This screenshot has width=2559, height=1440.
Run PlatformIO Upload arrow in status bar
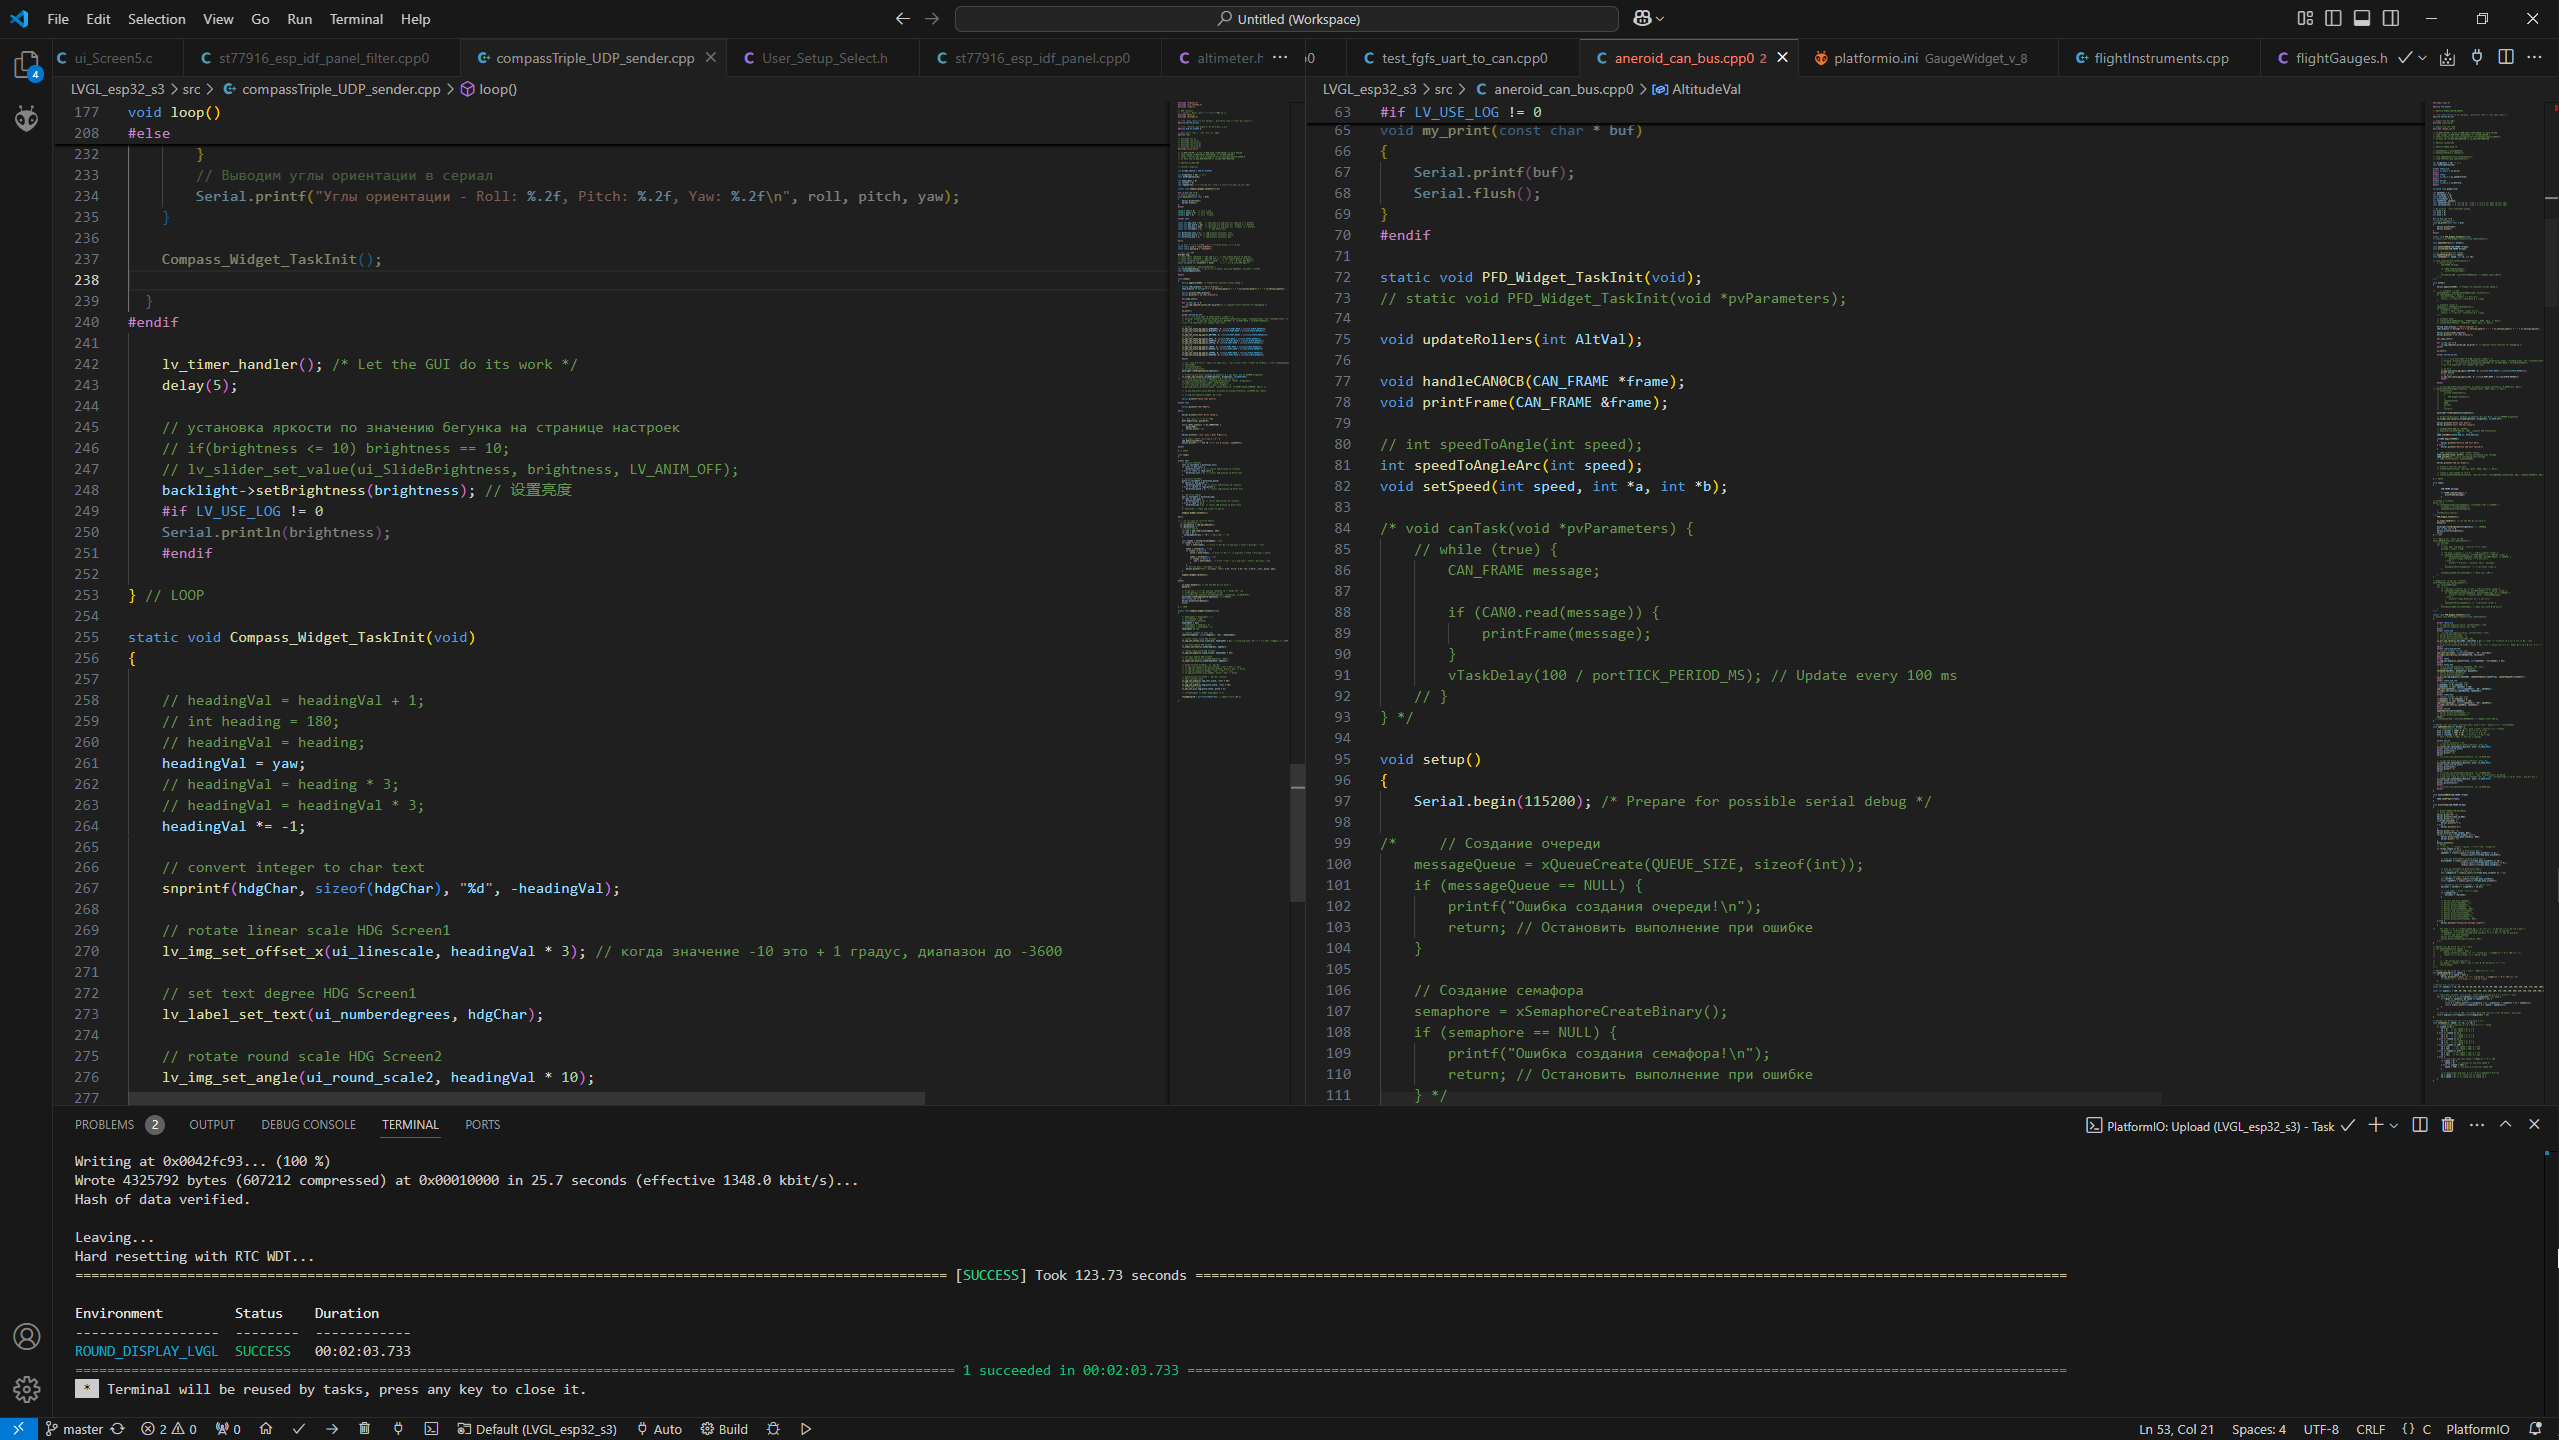[x=332, y=1429]
